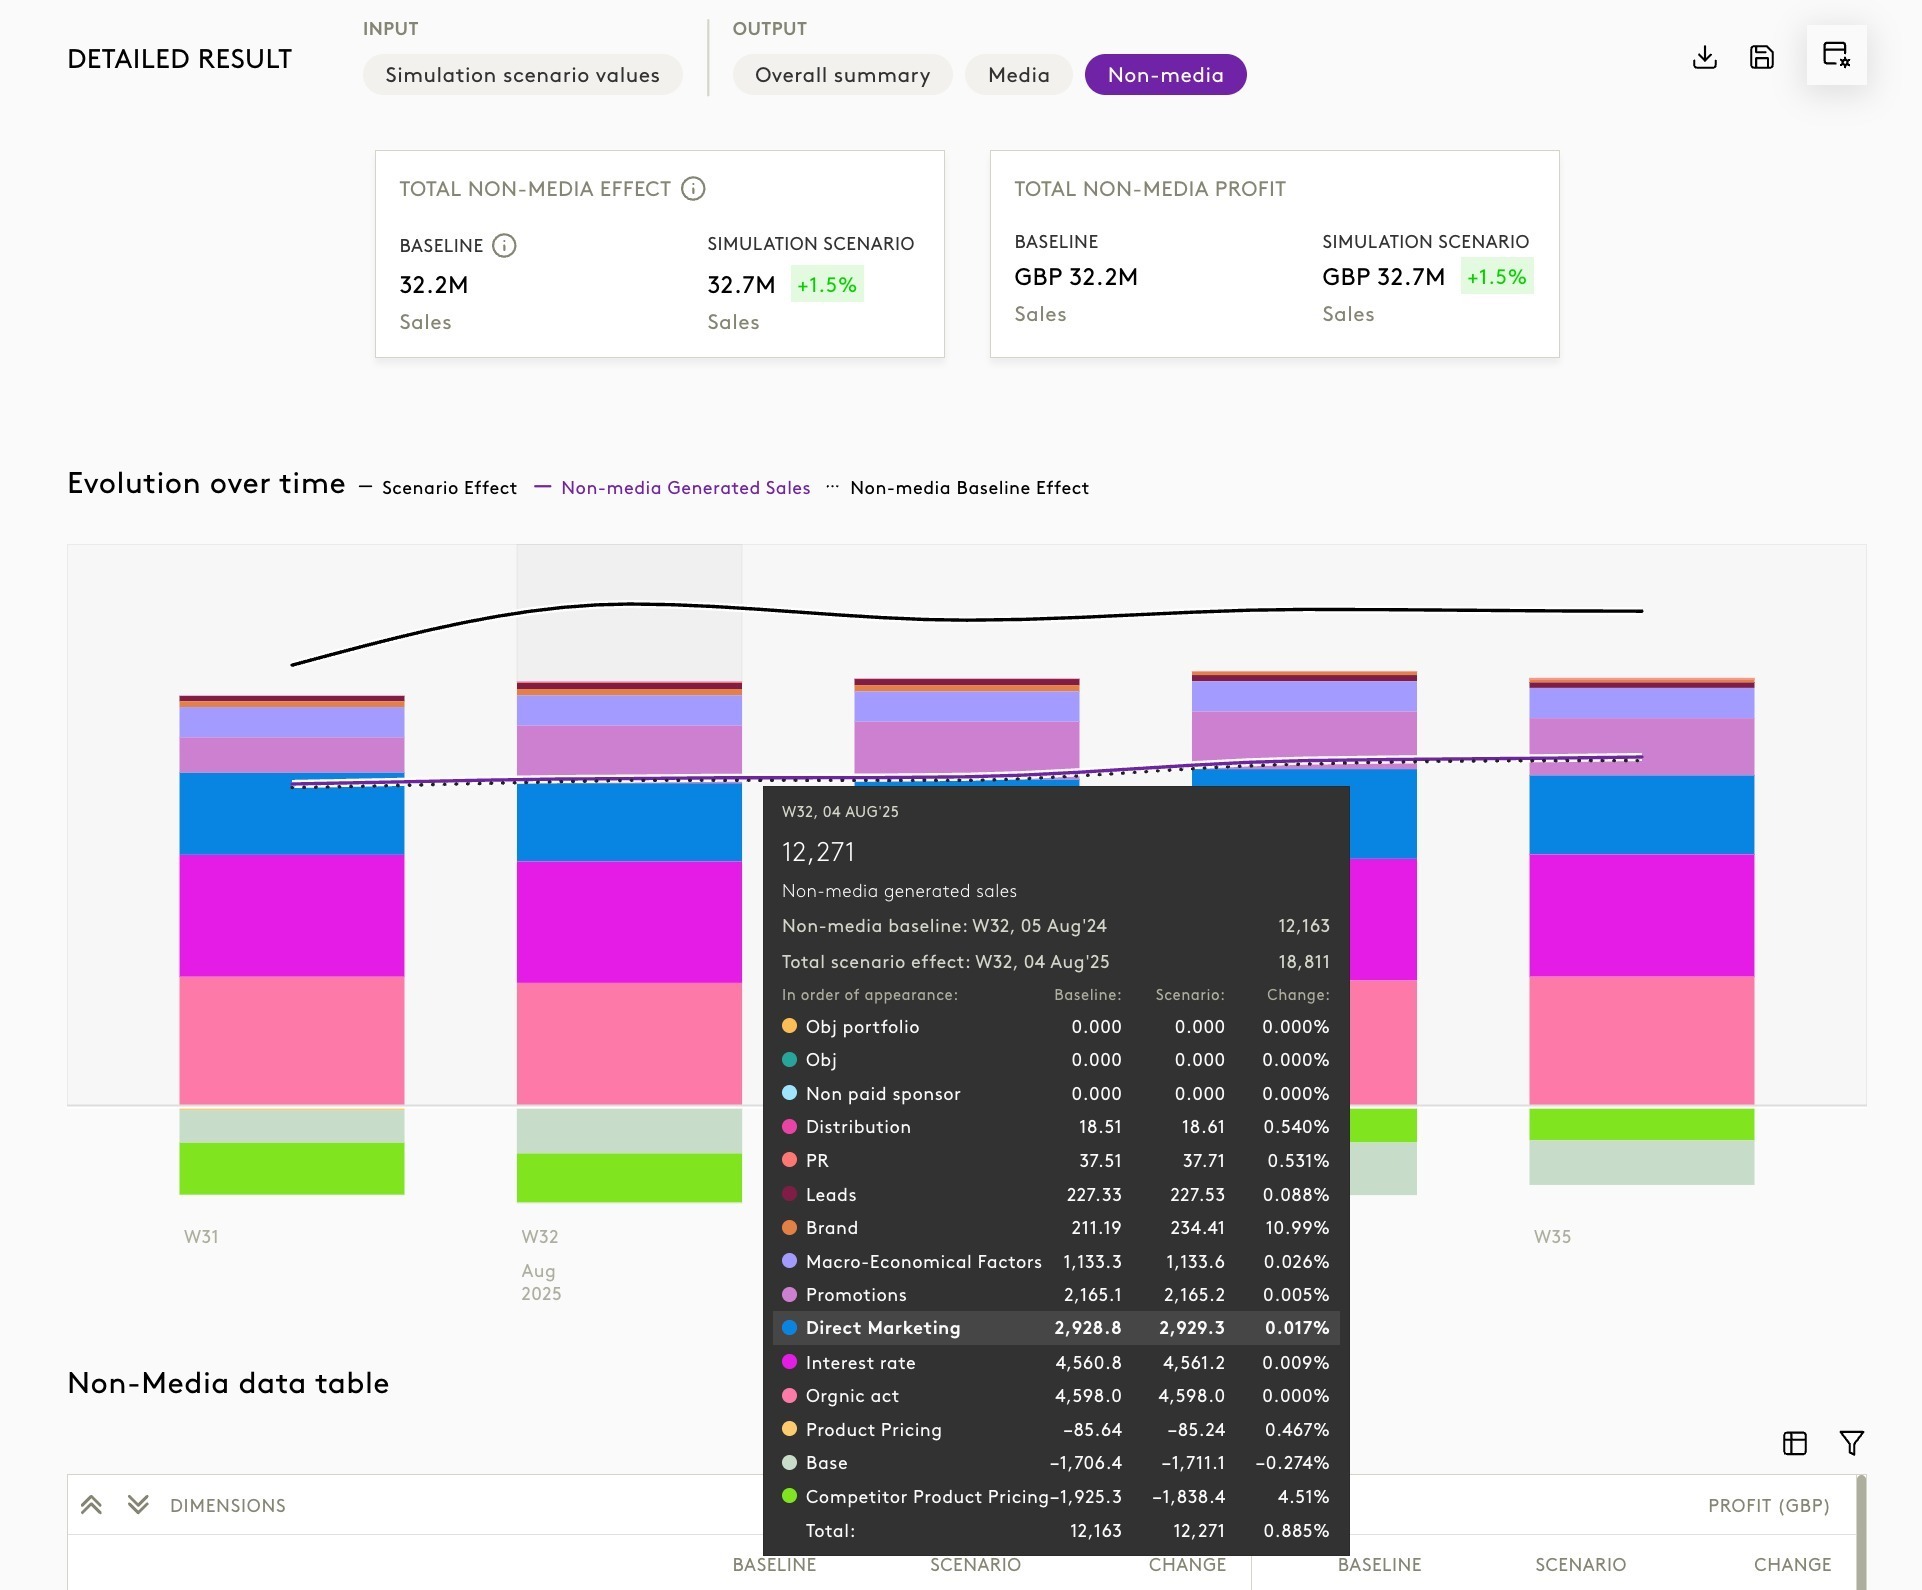Screen dimensions: 1922x1590
Task: Click info icon beside Total Non-Media Effect
Action: pyautogui.click(x=693, y=189)
